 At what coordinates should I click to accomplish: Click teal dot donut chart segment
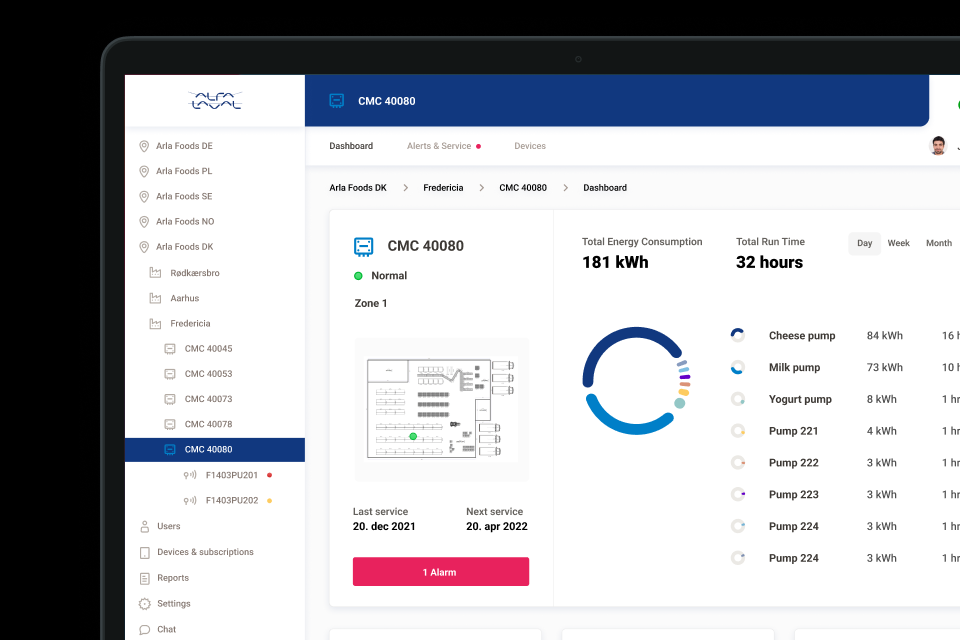coord(680,403)
